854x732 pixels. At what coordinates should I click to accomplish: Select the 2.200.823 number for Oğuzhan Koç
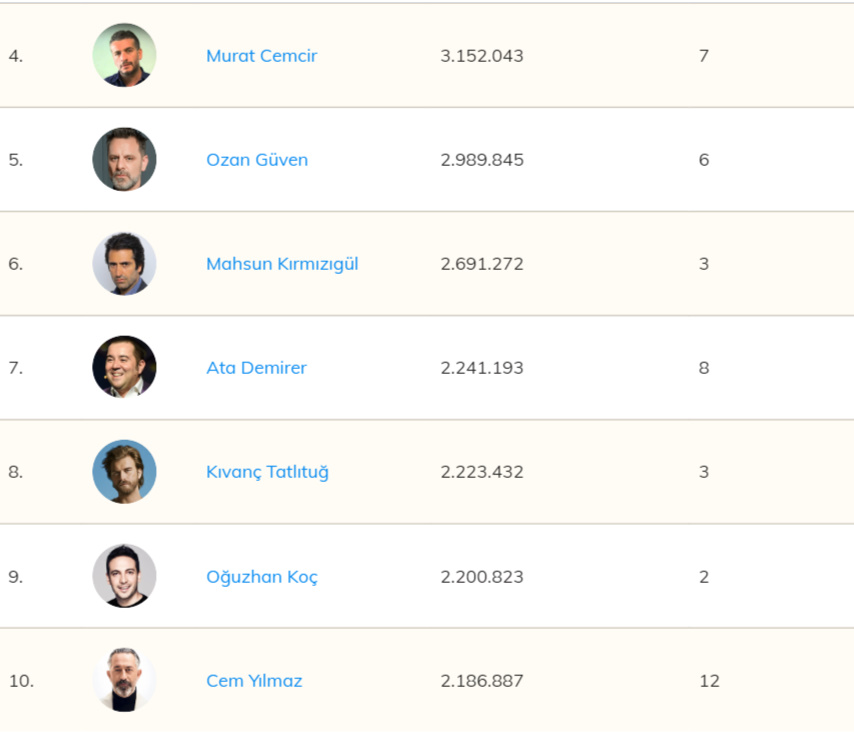click(482, 577)
